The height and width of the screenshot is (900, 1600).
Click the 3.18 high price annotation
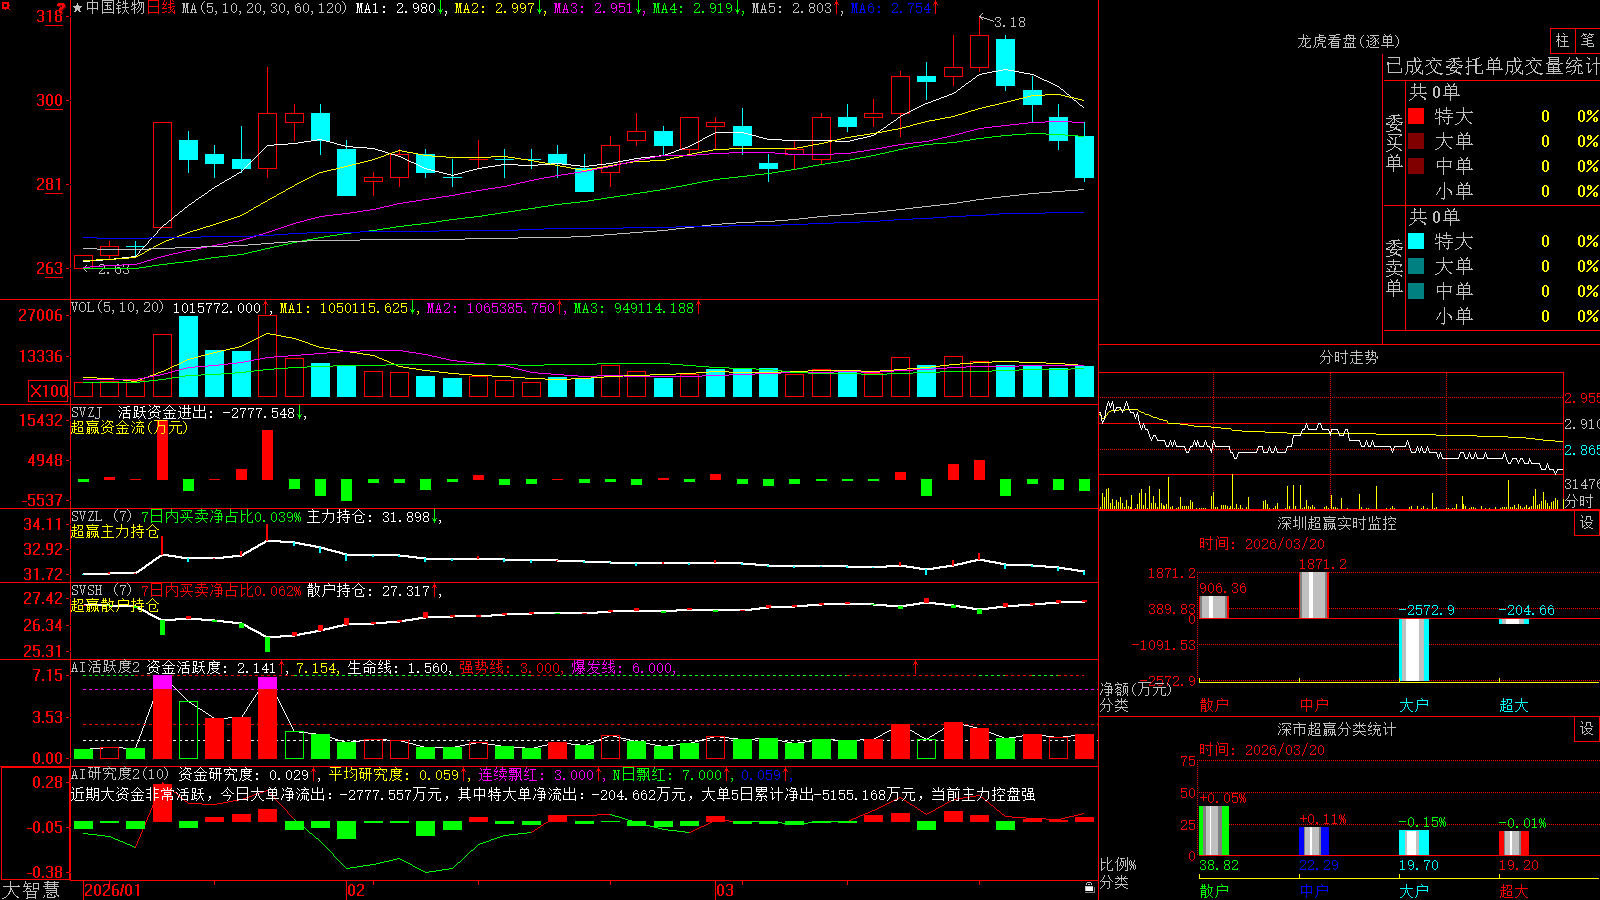[1009, 22]
